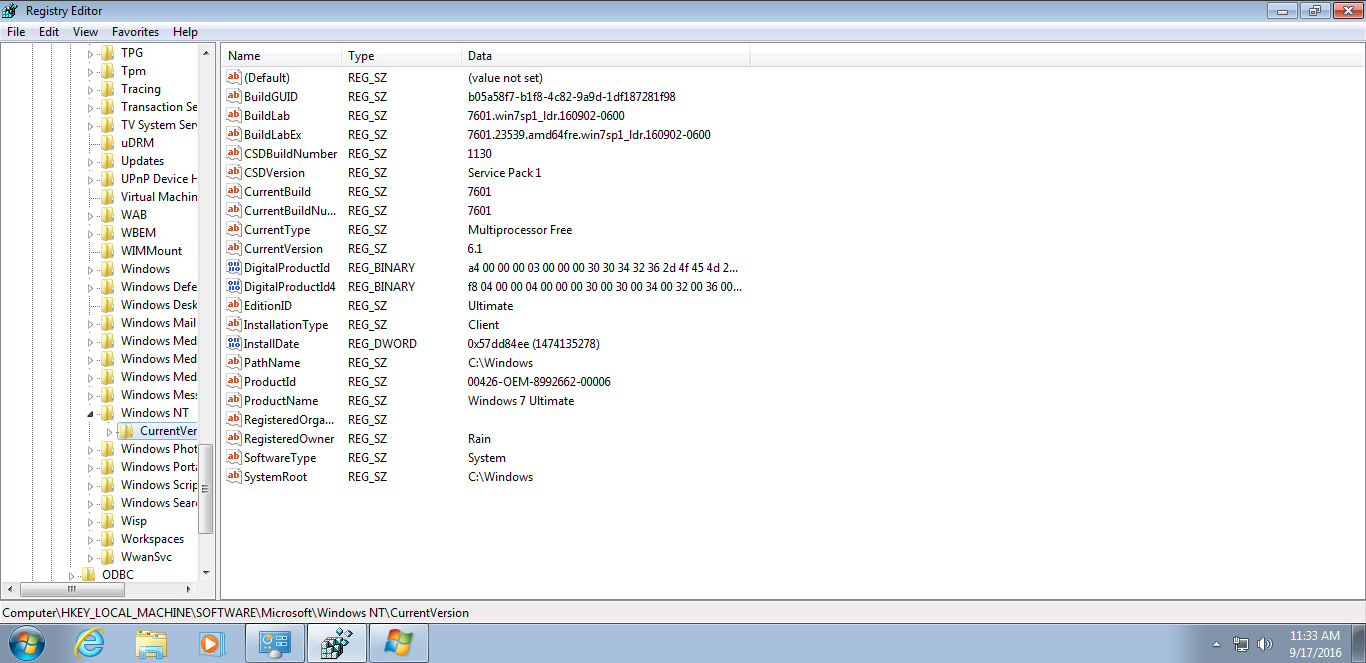Screen dimensions: 1366x663
Task: Click data value 'Windows 7 Ultimate'
Action: tap(521, 401)
